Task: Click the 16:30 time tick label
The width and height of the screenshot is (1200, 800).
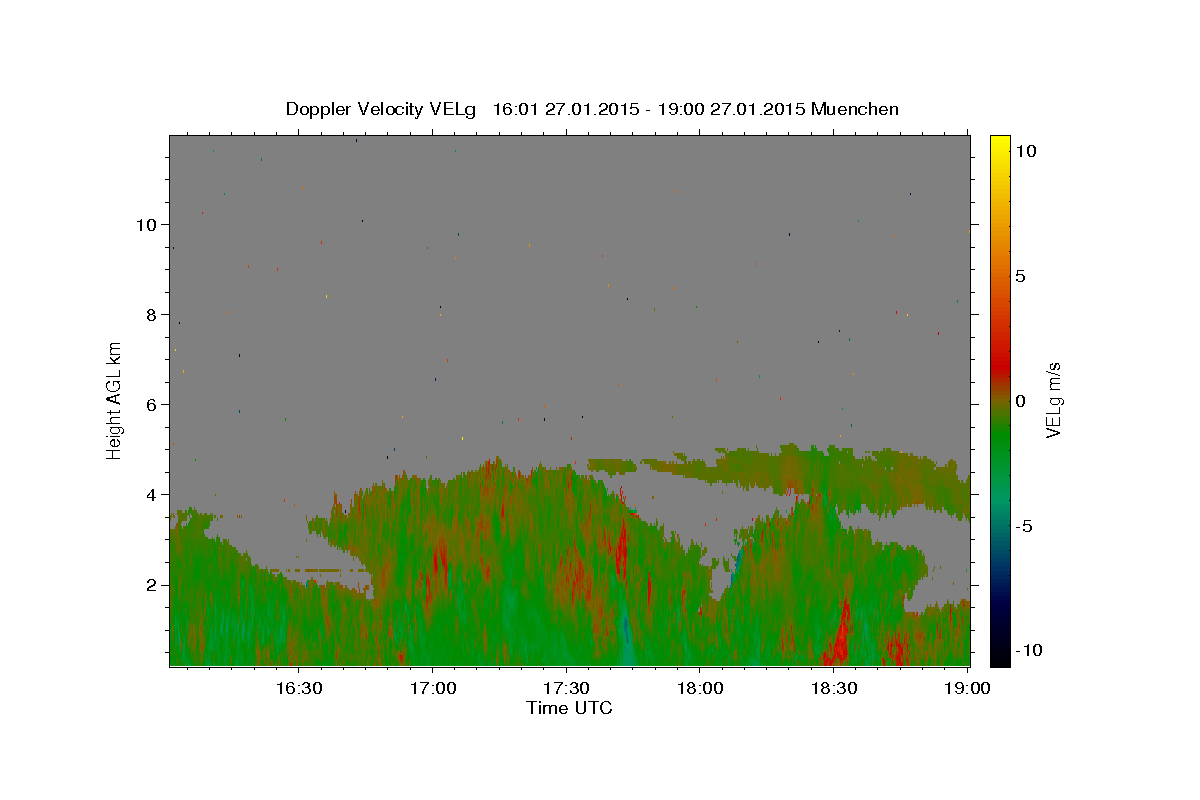Action: 298,689
